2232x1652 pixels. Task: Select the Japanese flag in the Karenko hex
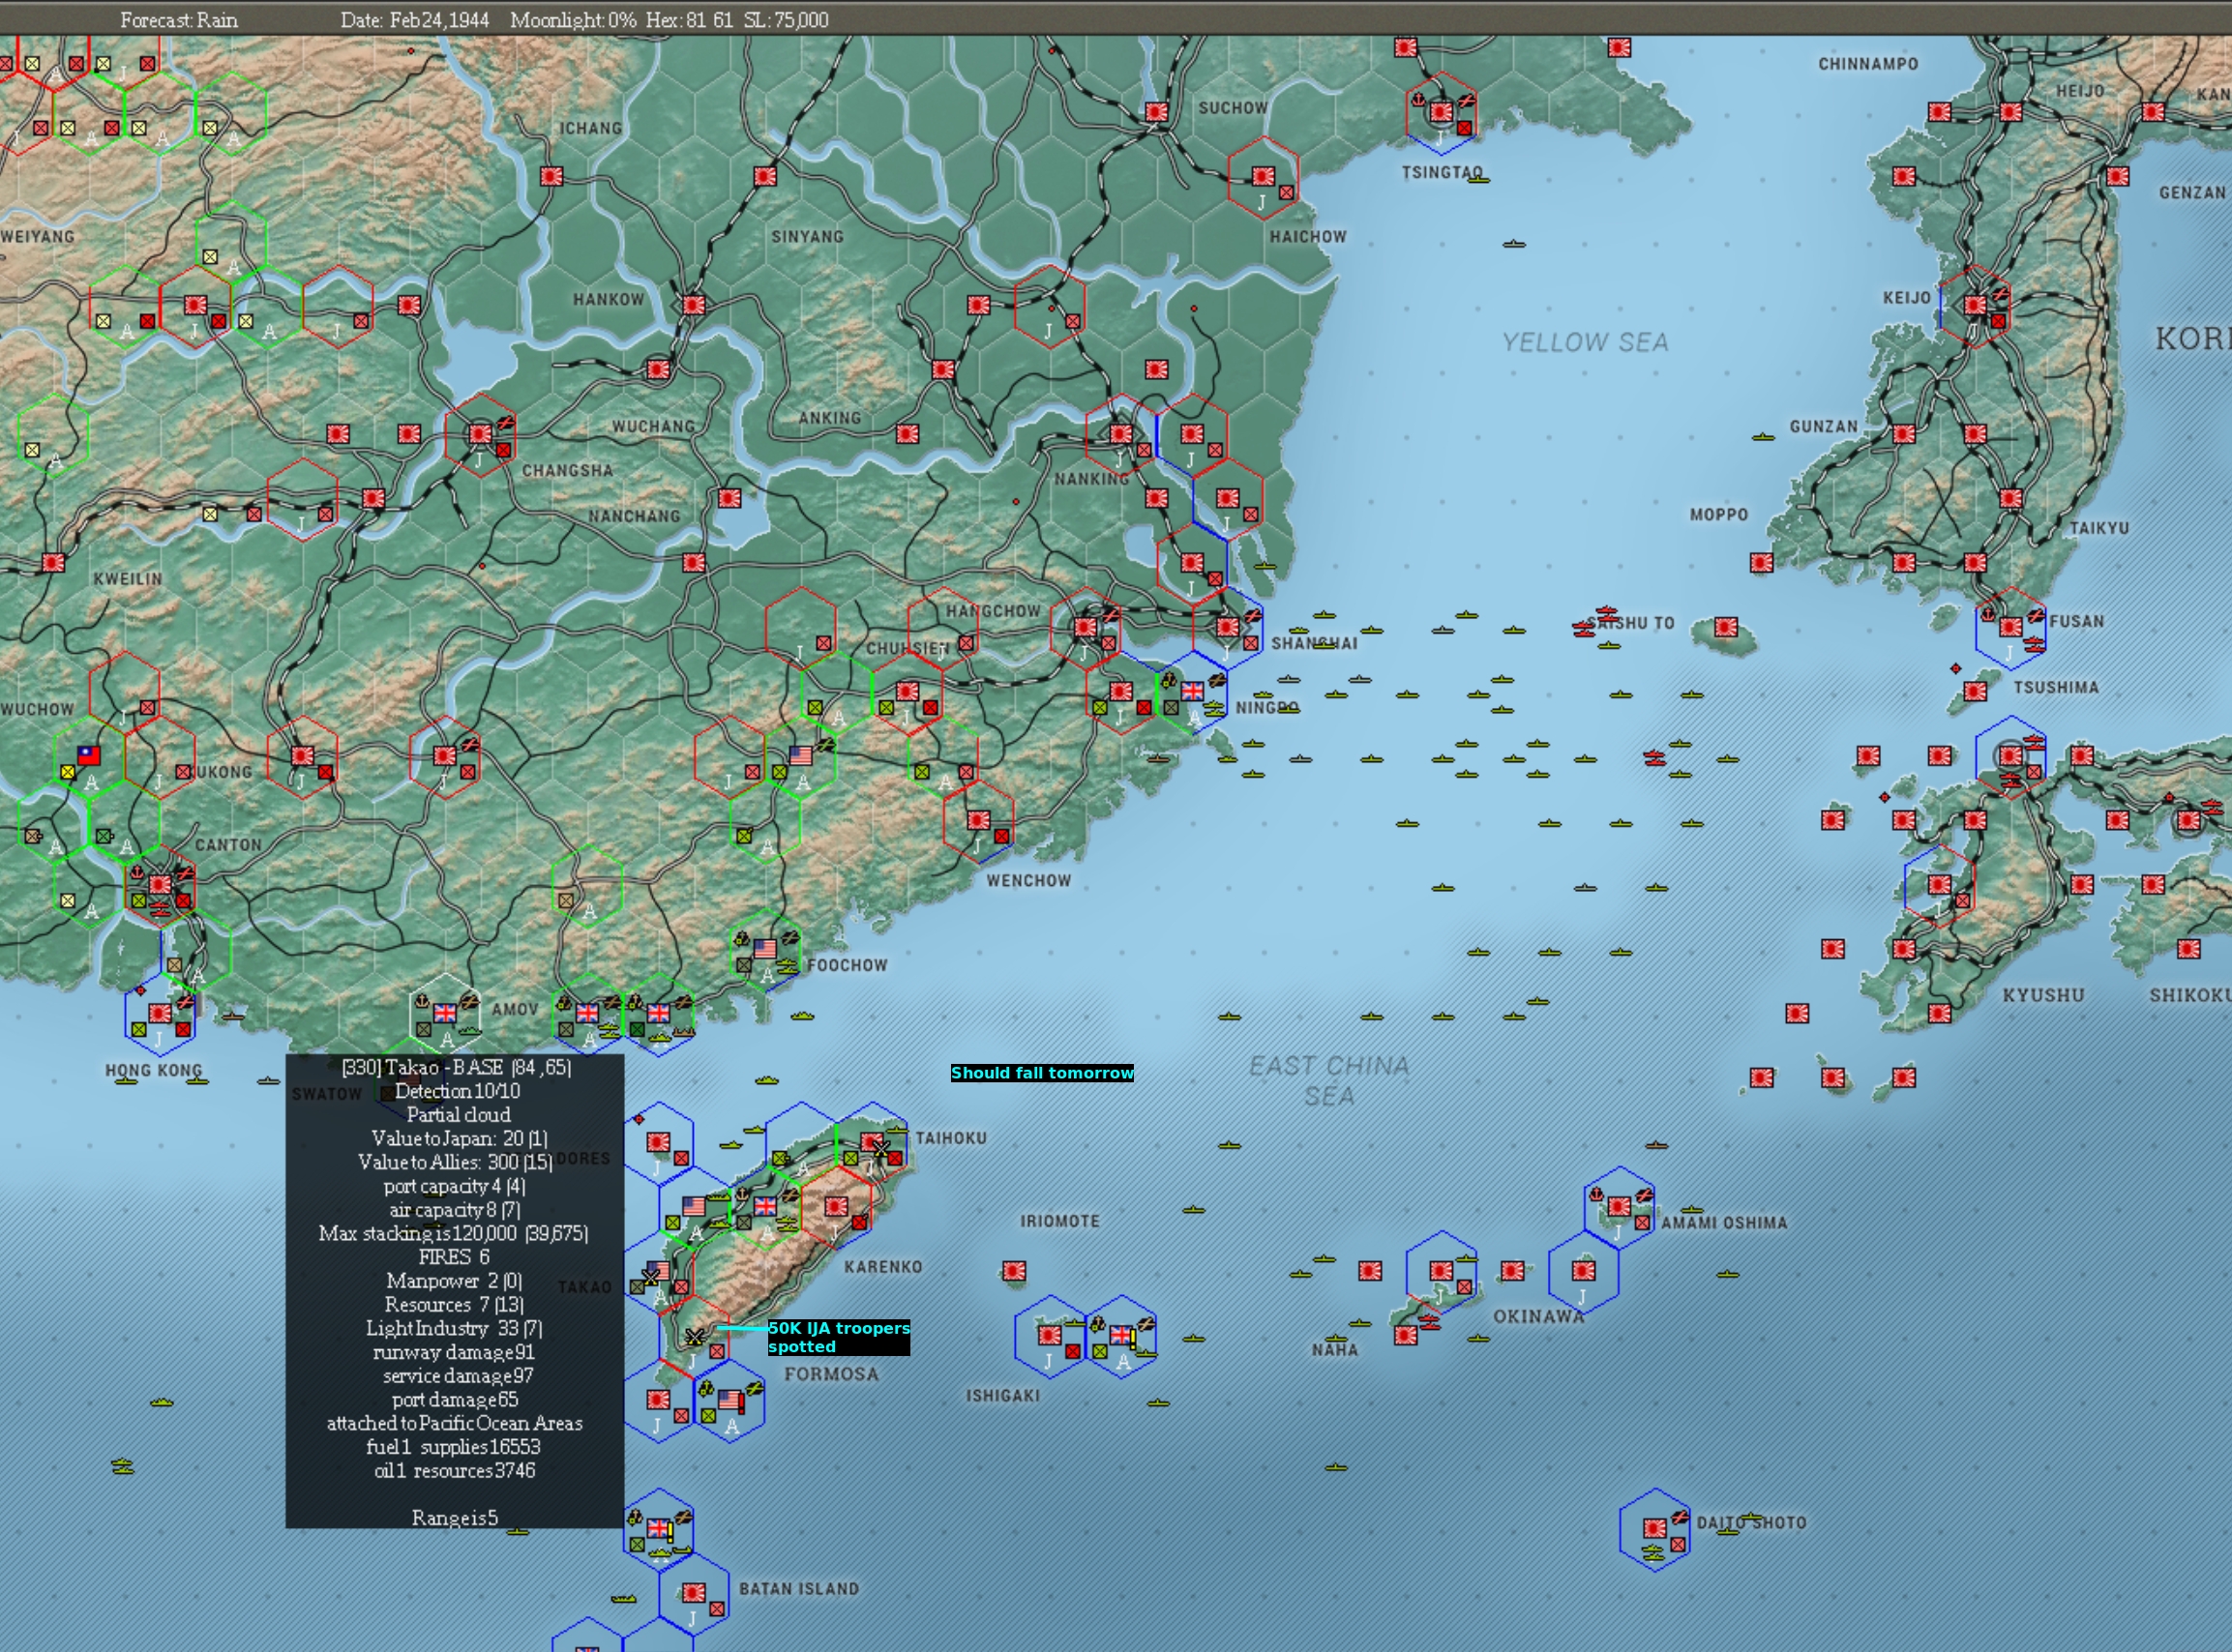pos(836,1206)
